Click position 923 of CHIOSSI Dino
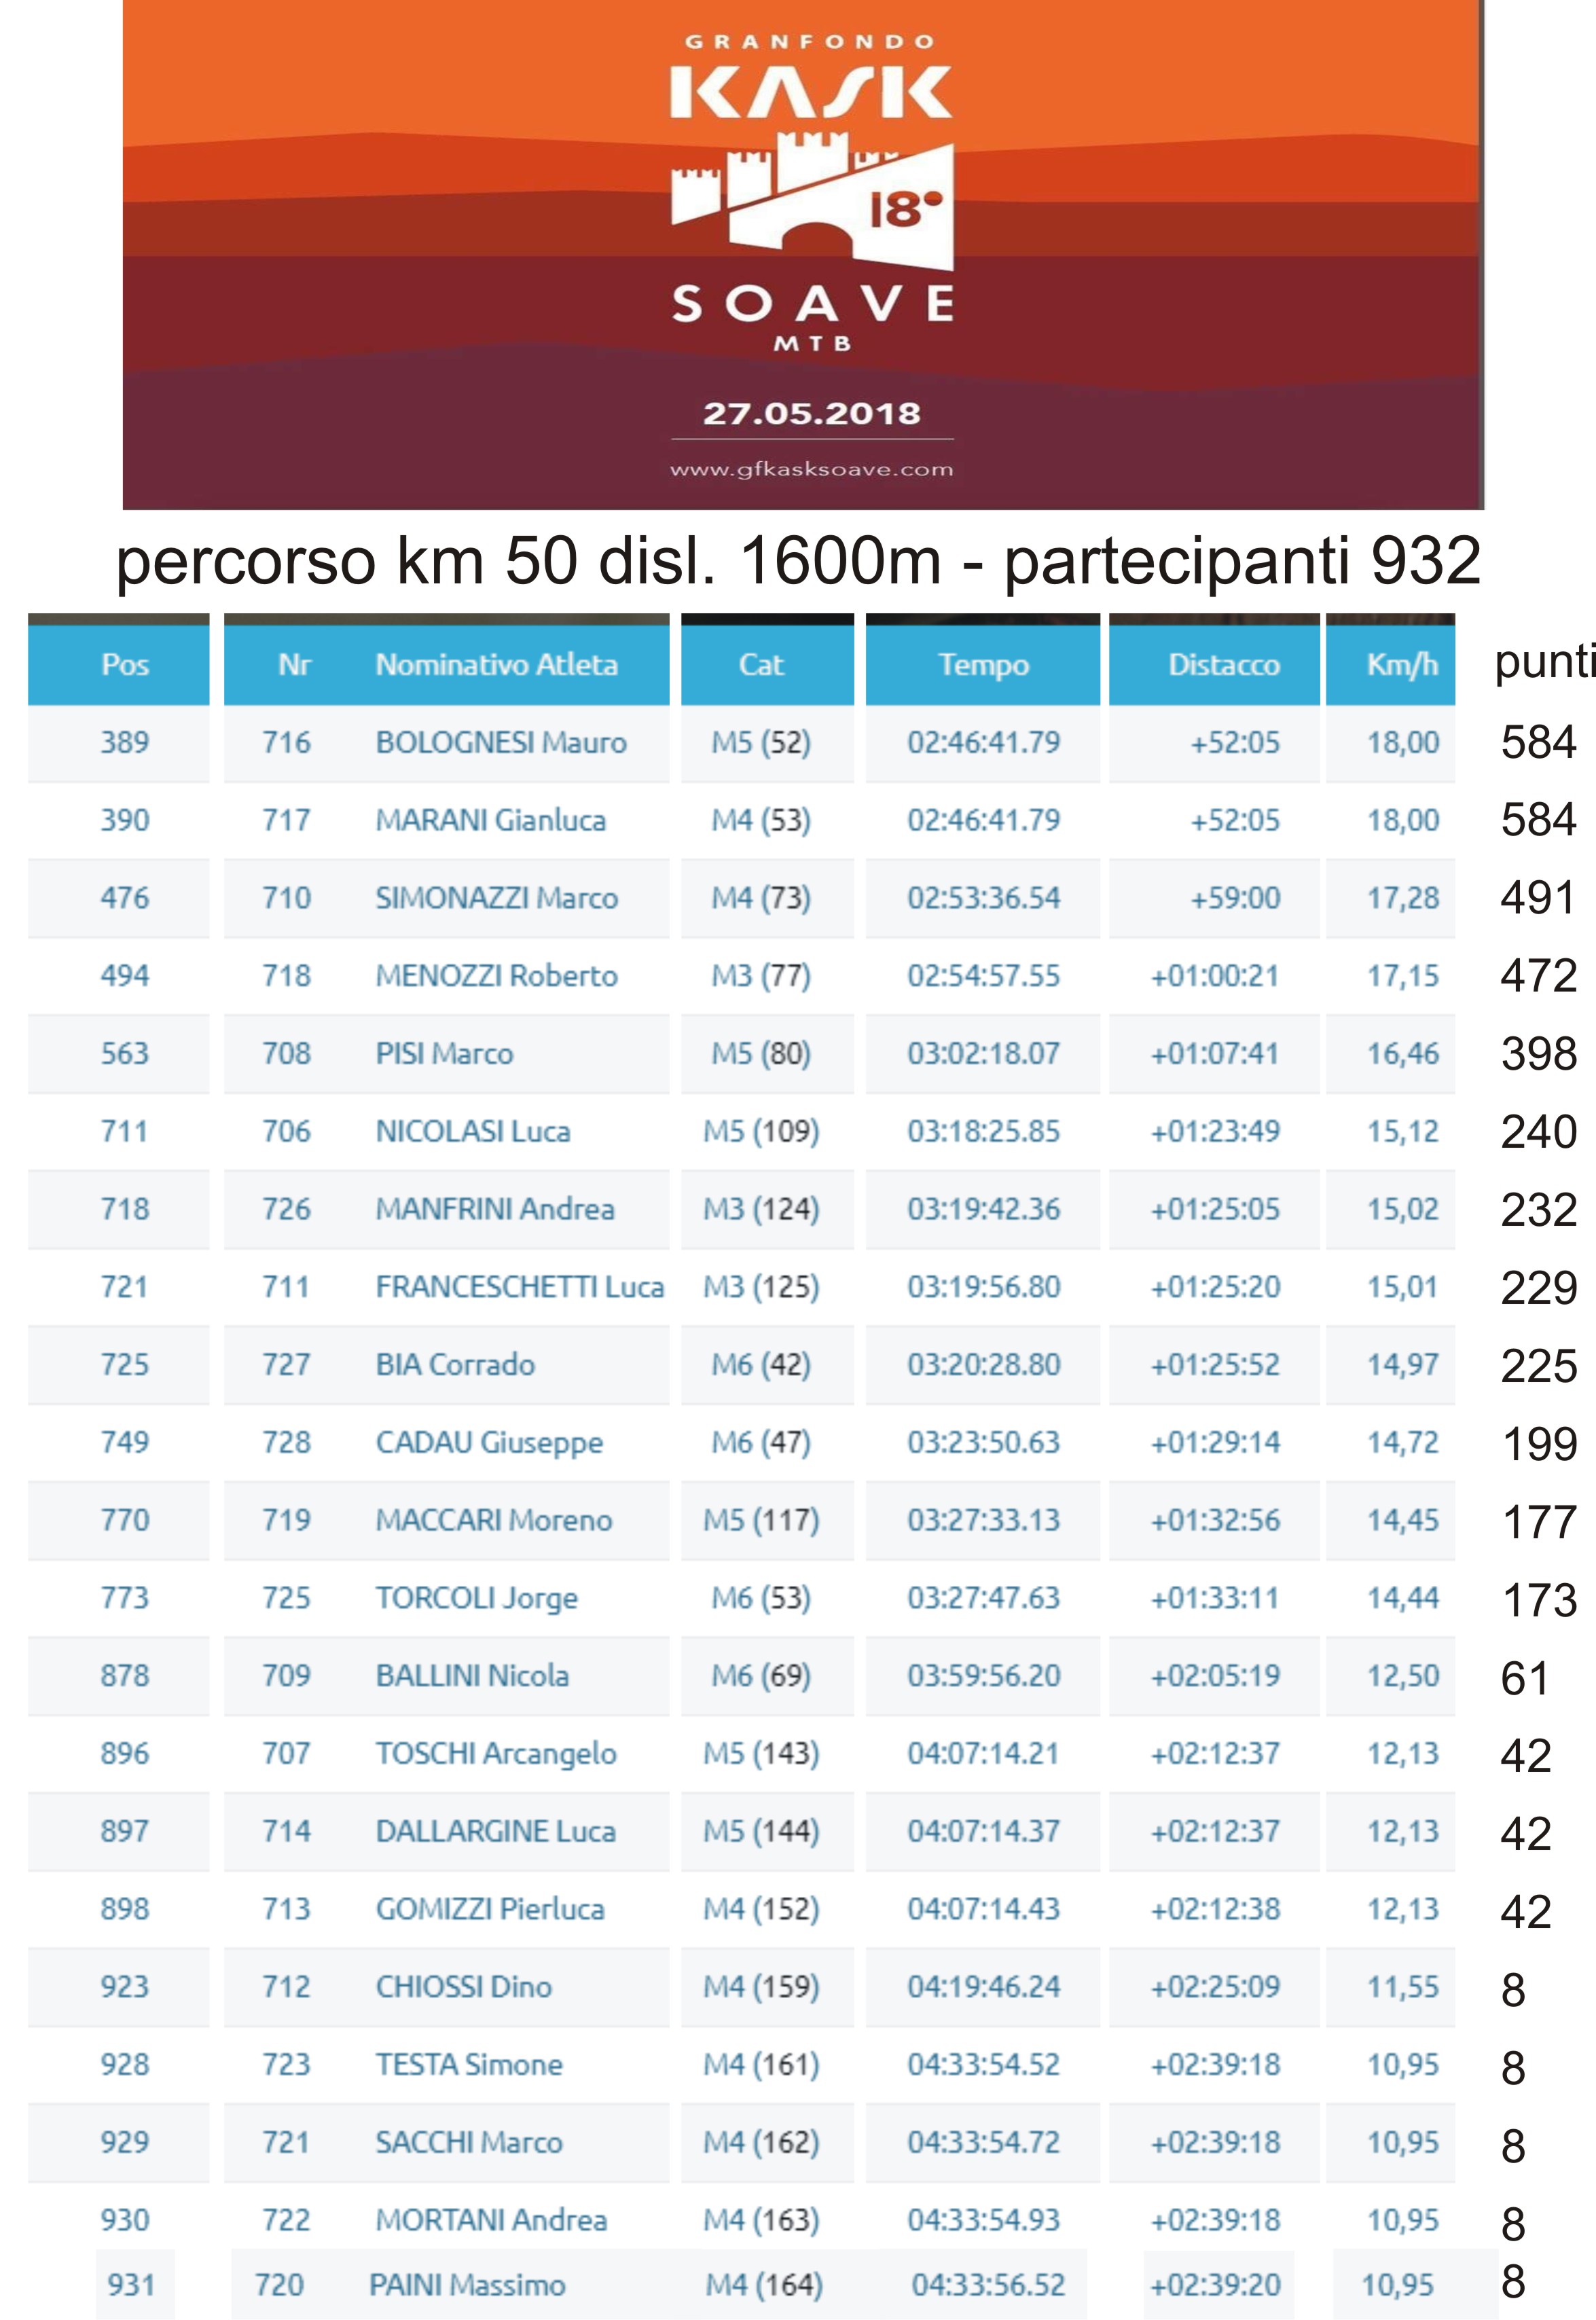This screenshot has height=2320, width=1596. (x=125, y=1987)
